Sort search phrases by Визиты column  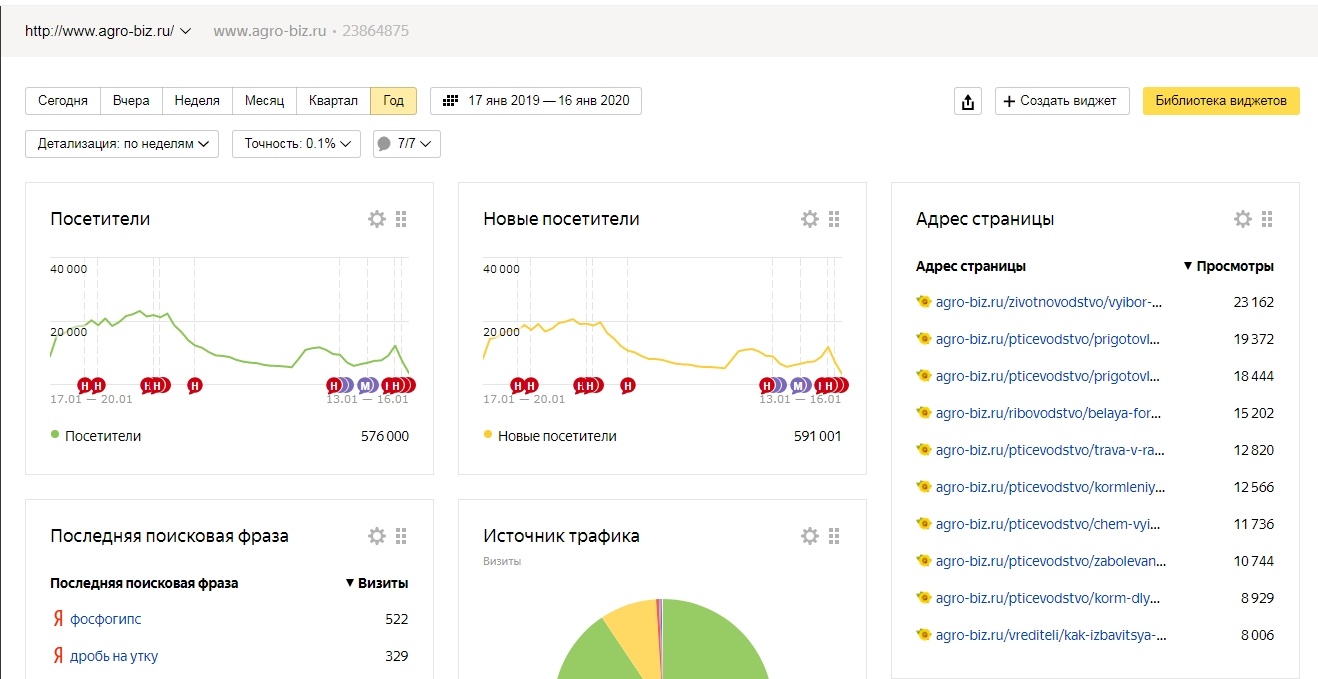pos(376,583)
